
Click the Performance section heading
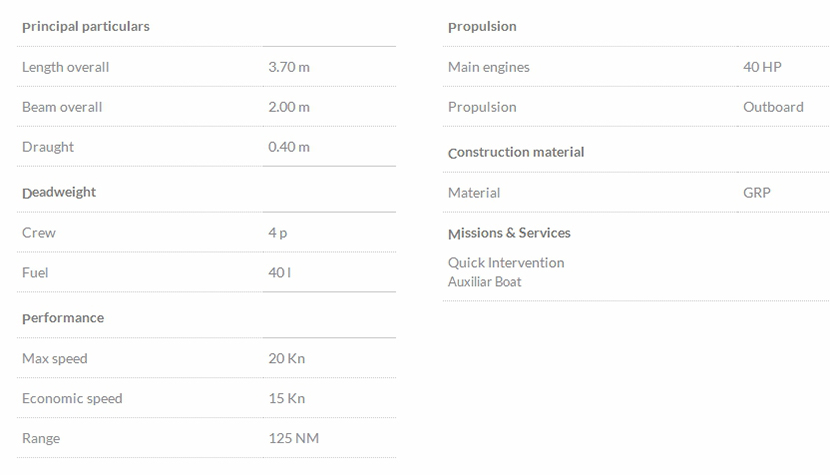click(63, 318)
